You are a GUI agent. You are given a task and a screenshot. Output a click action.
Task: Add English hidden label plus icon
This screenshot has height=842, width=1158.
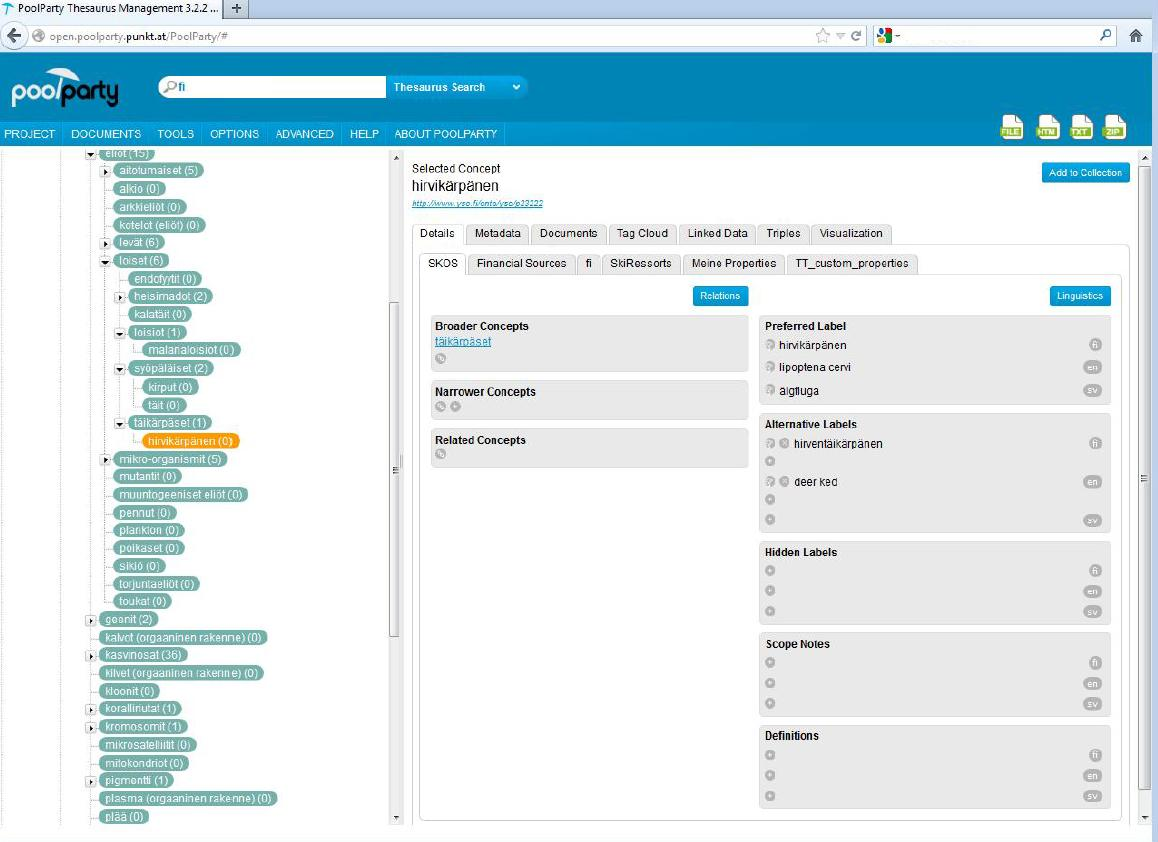pyautogui.click(x=770, y=591)
